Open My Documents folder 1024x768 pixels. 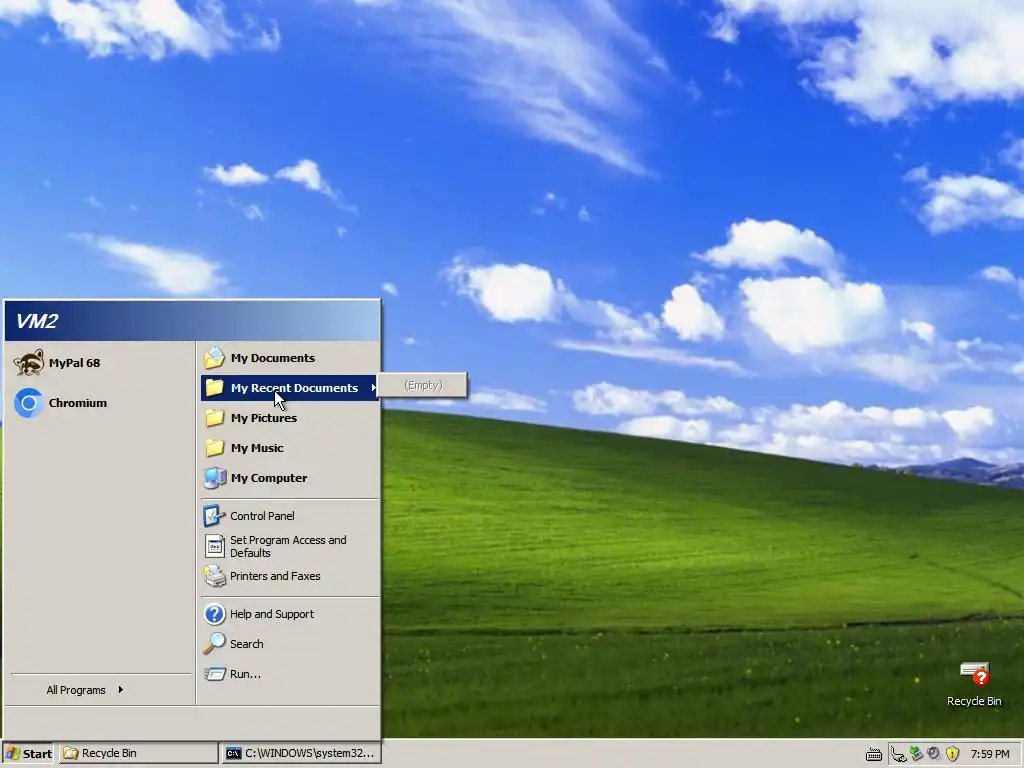click(x=289, y=358)
